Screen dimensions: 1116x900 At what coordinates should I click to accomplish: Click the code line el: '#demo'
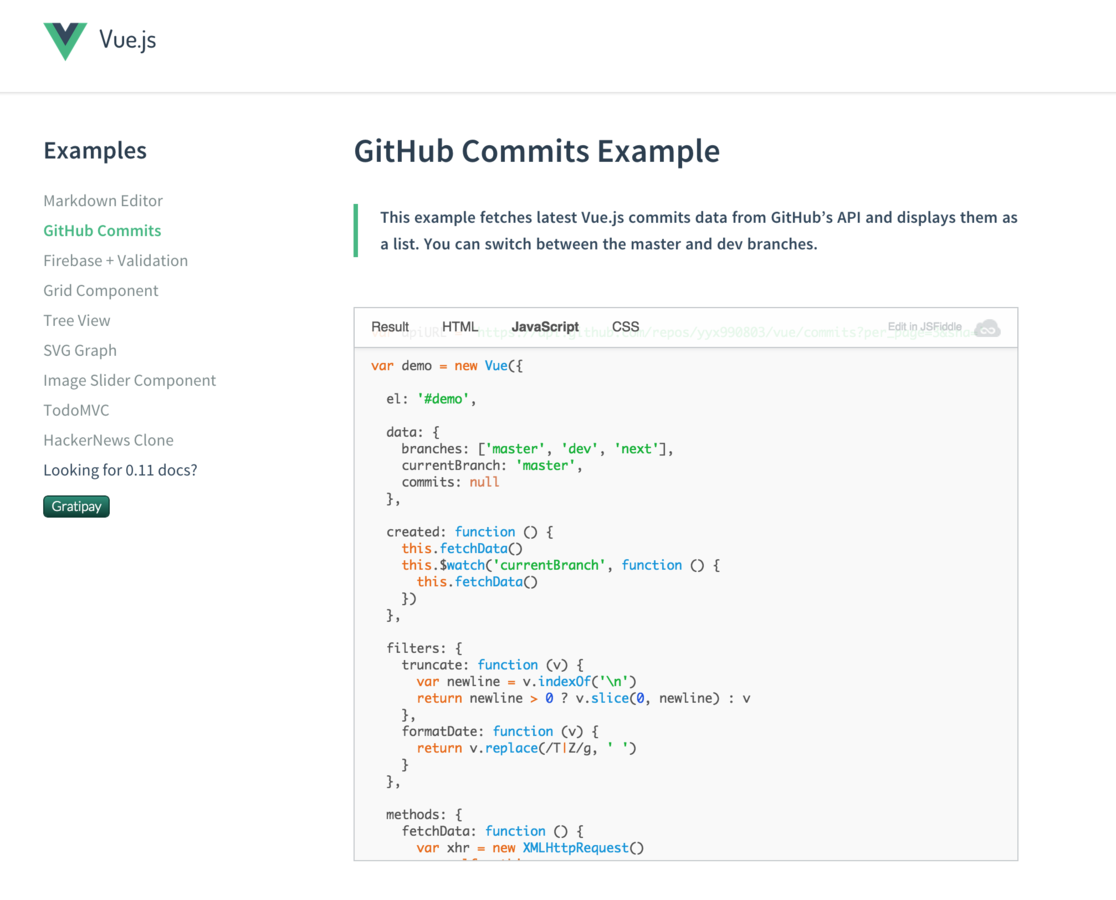pyautogui.click(x=431, y=399)
